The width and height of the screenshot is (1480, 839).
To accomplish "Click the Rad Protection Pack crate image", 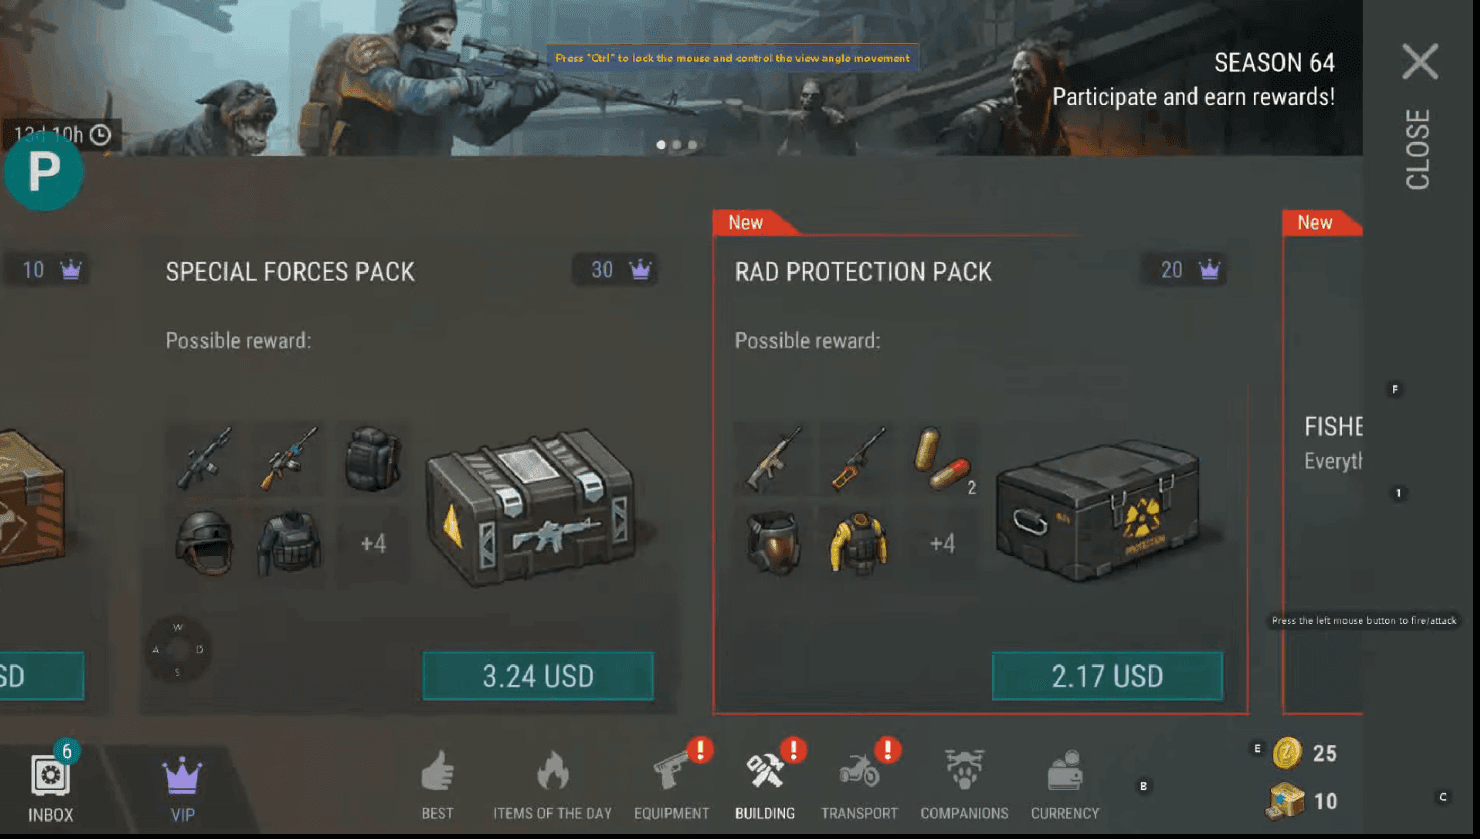I will (1098, 510).
